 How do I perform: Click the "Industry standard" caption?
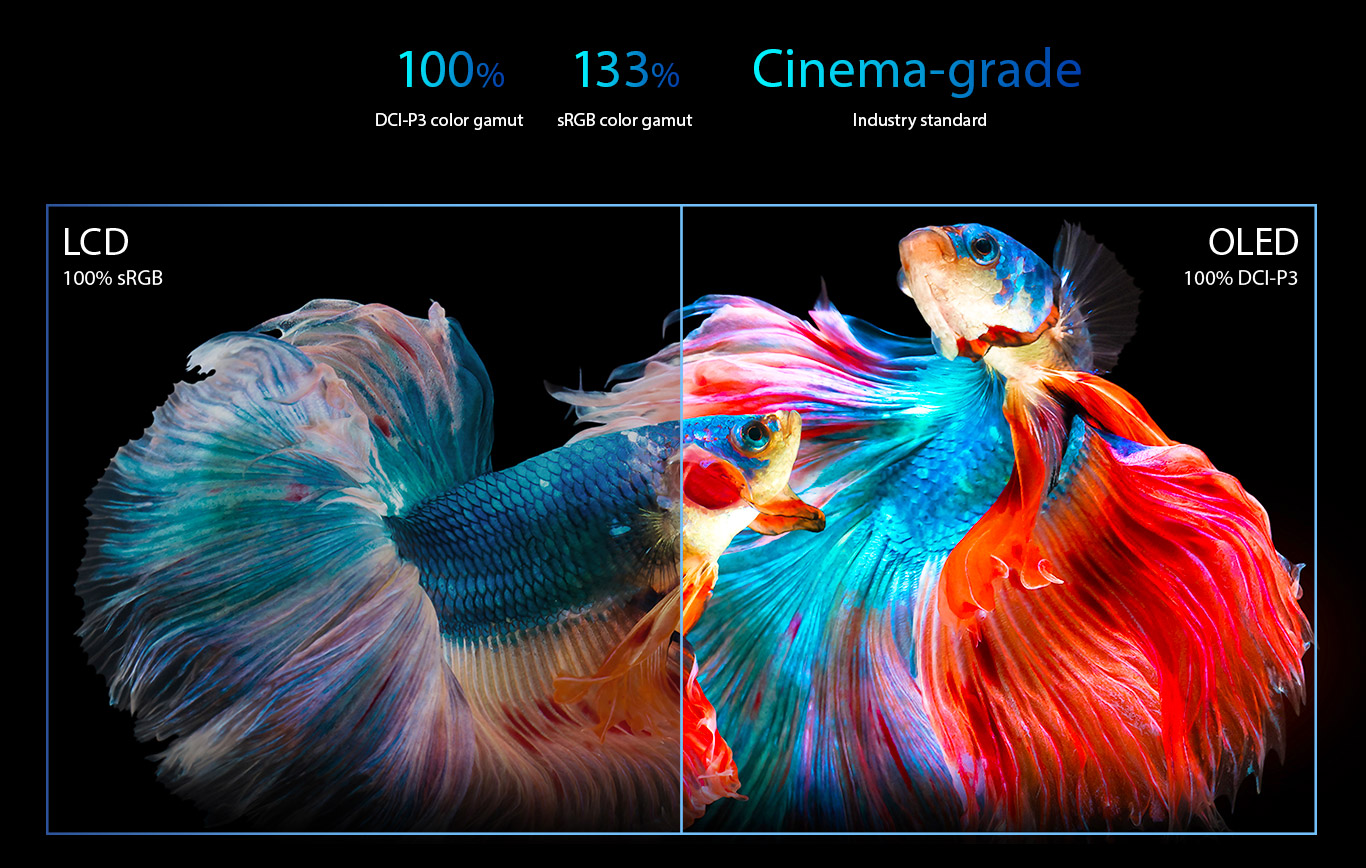point(919,120)
